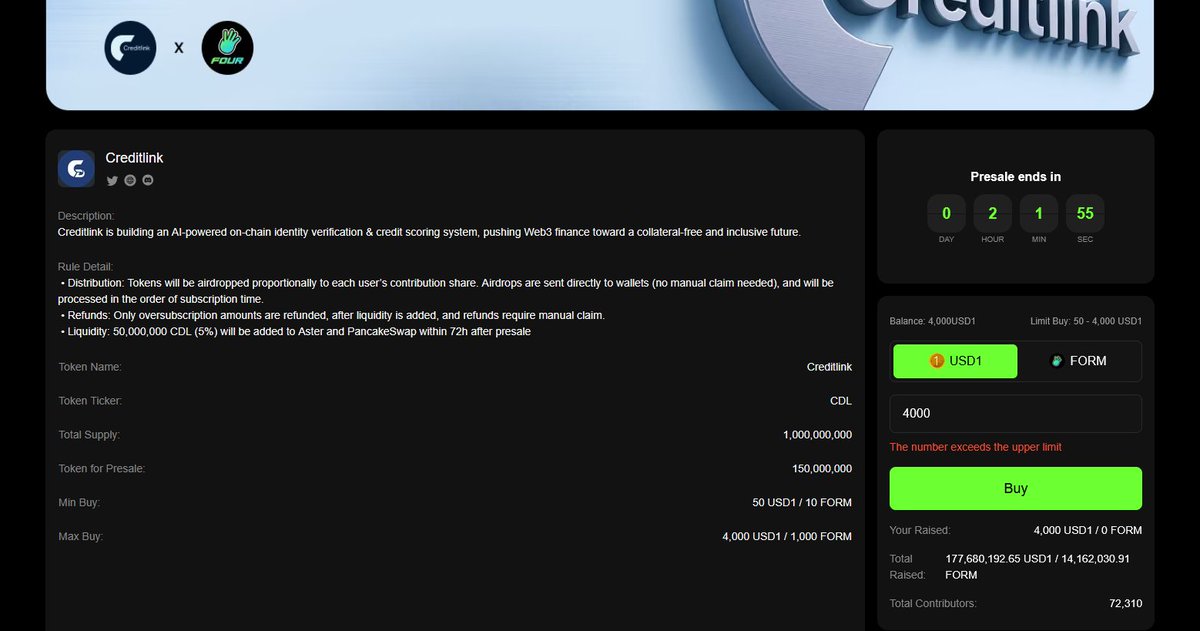Click the 'Balance: 4,000USD1' text
1200x631 pixels.
[x=933, y=321]
